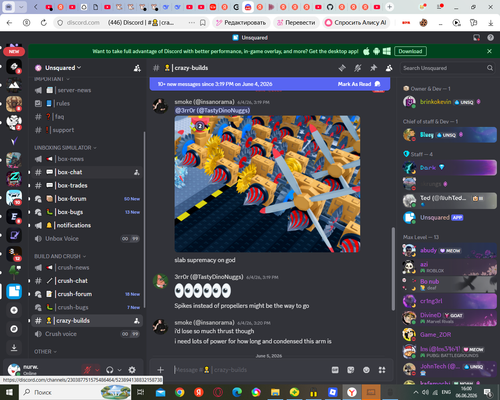Open audio output options arrow
This screenshot has width=500, height=400.
click(119, 370)
